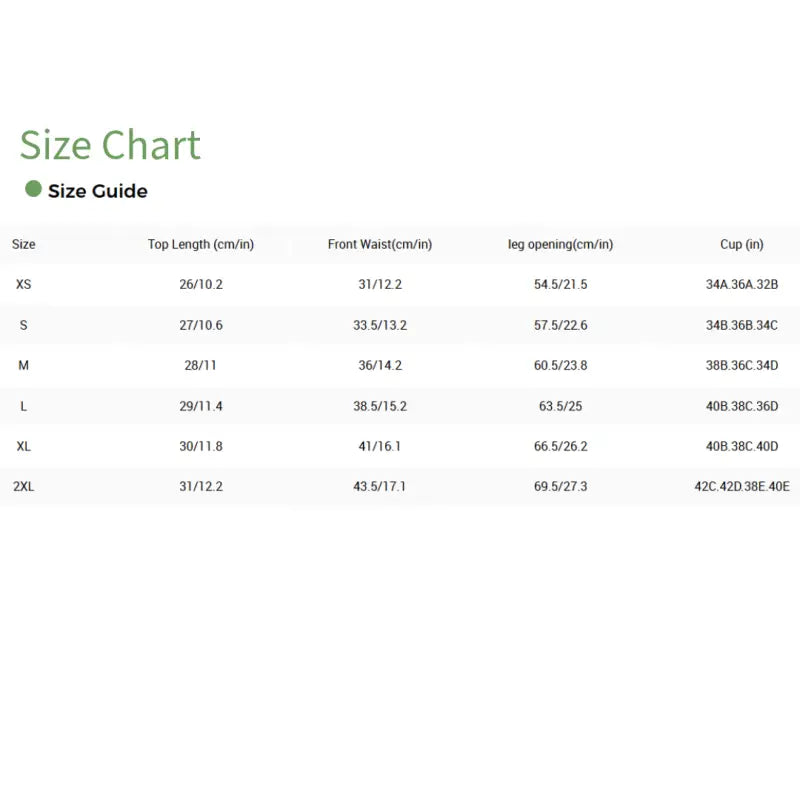Viewport: 800px width, 800px height.
Task: Select the Top Length (cm/in) column header
Action: pyautogui.click(x=201, y=244)
